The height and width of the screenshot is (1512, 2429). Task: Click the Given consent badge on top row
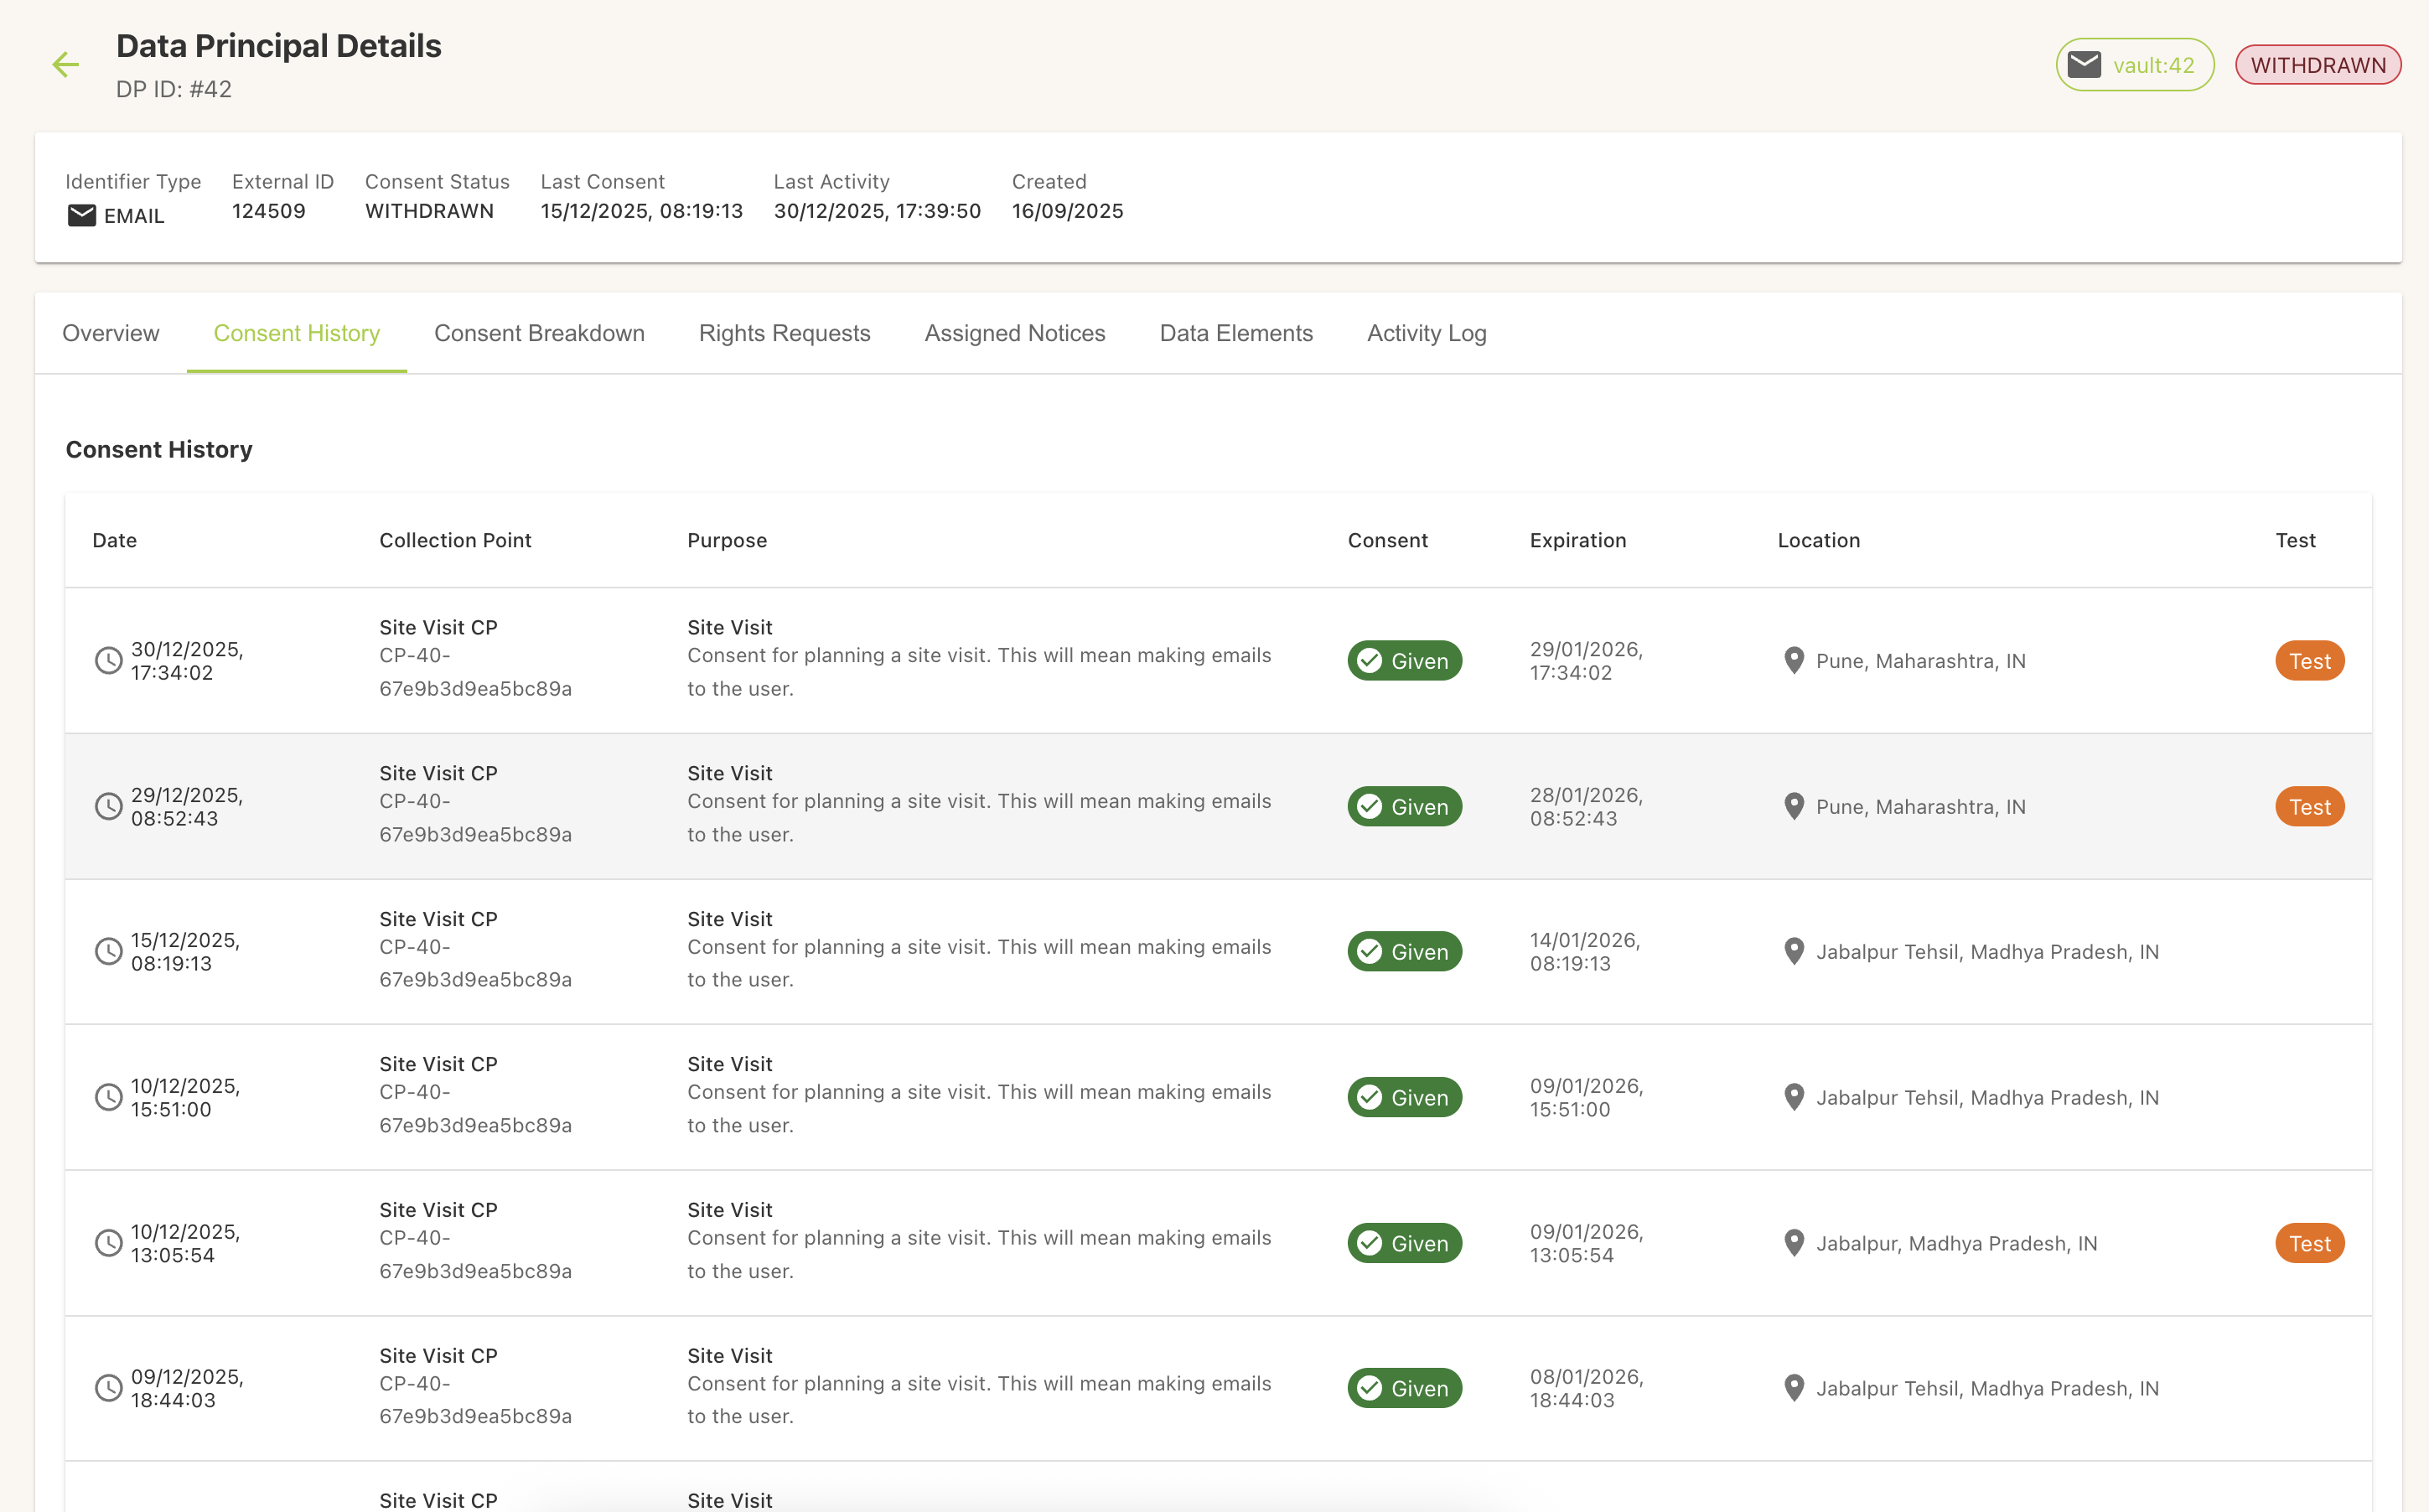[x=1404, y=660]
